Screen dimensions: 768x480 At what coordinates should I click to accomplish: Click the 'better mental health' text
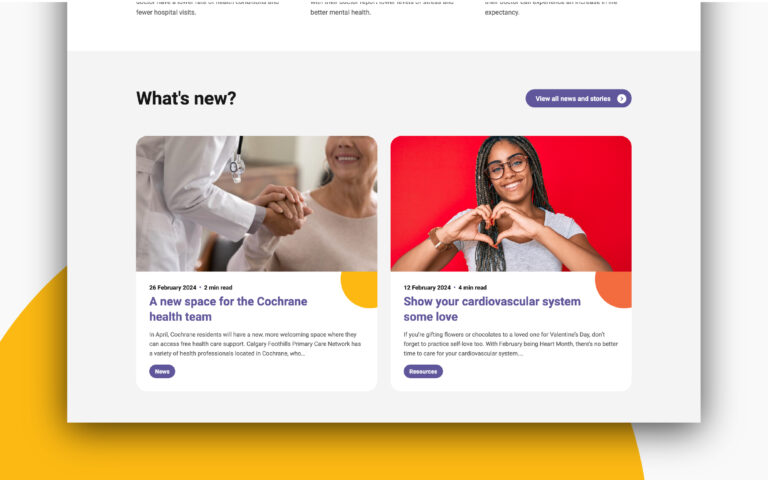[340, 12]
